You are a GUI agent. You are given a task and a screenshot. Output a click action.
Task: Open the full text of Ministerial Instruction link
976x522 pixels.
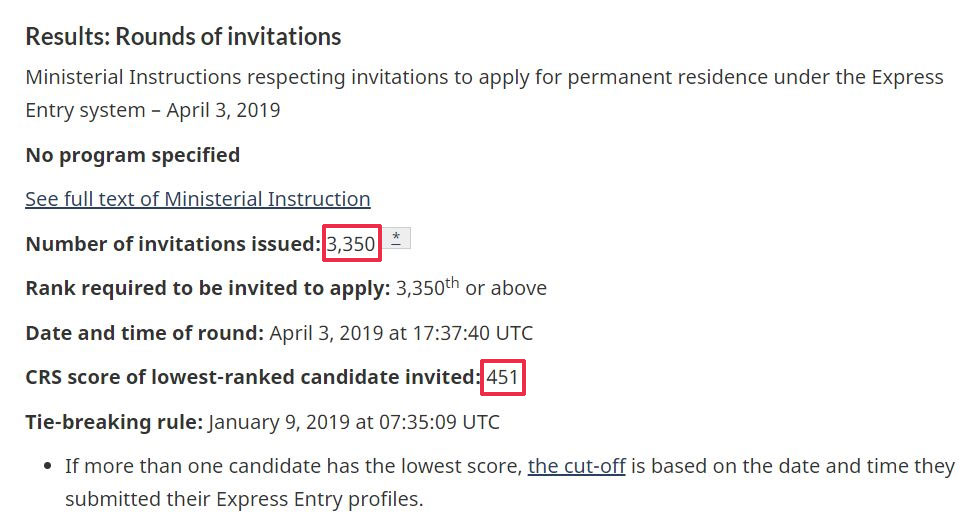[x=197, y=199]
